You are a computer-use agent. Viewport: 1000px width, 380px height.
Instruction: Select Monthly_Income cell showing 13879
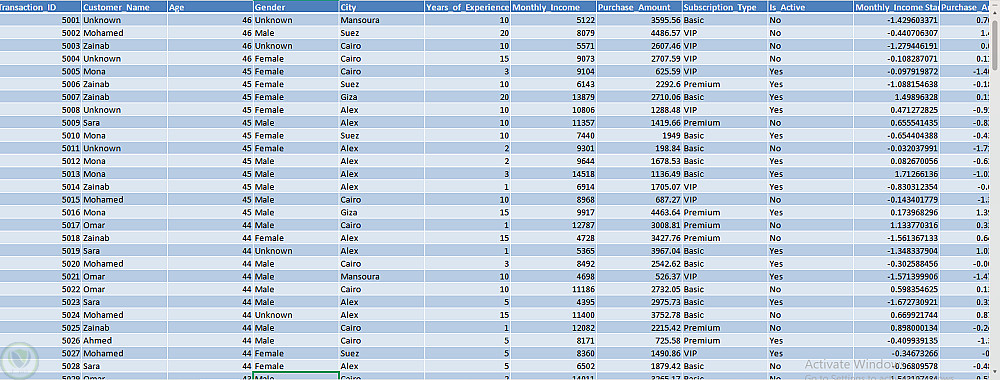tap(553, 97)
